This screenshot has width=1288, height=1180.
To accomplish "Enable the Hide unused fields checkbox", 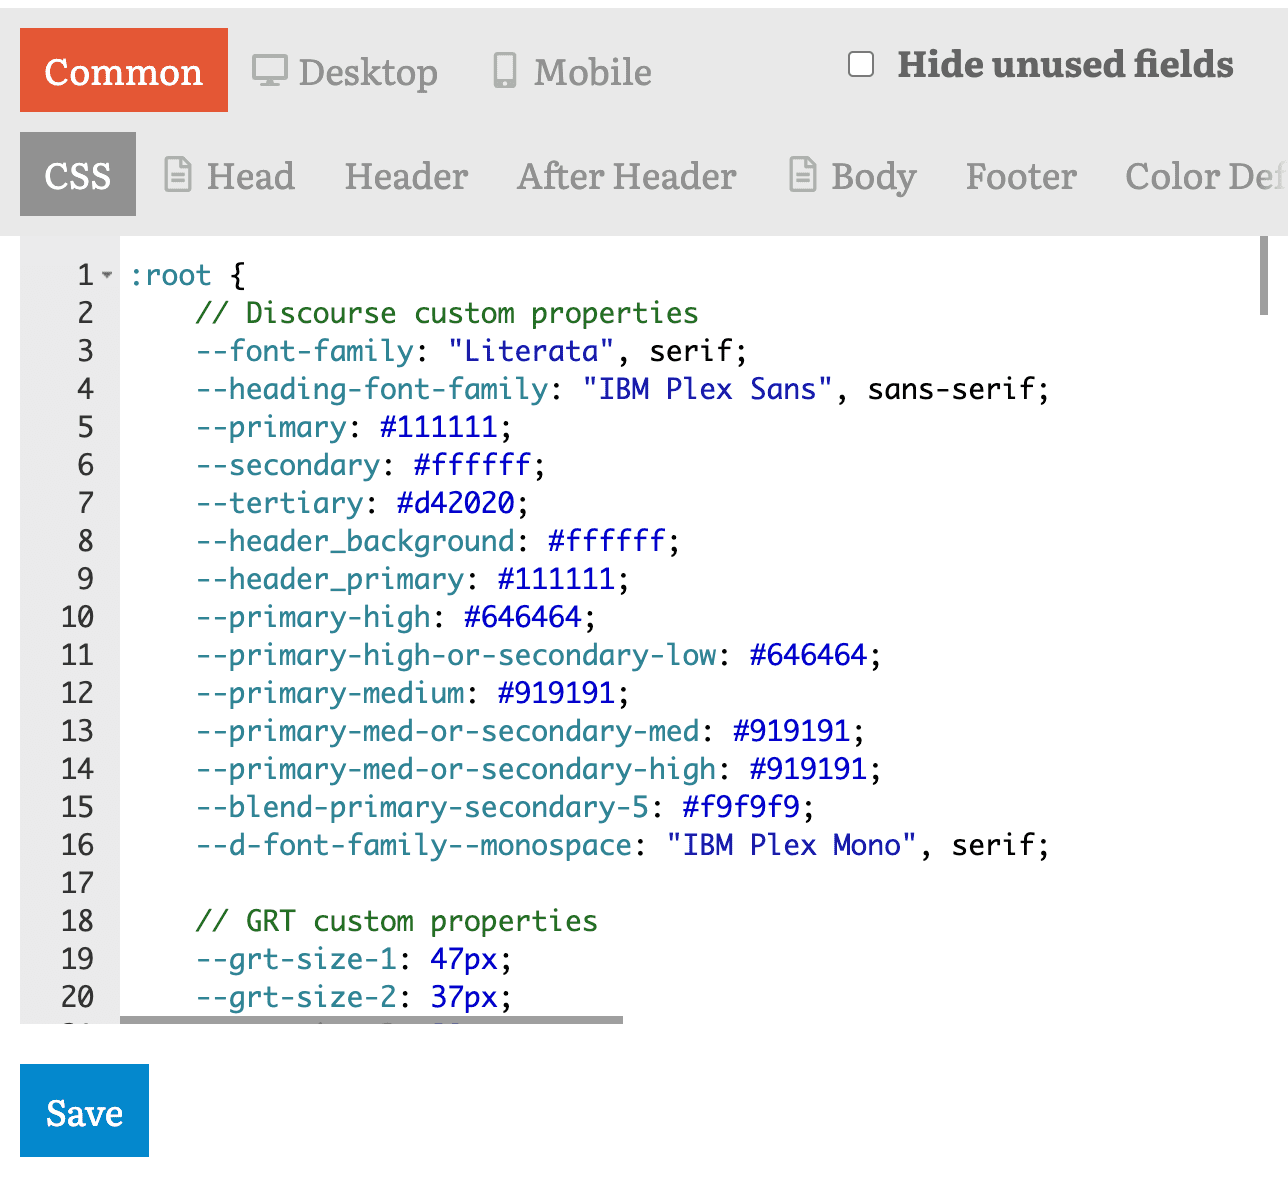I will (861, 64).
